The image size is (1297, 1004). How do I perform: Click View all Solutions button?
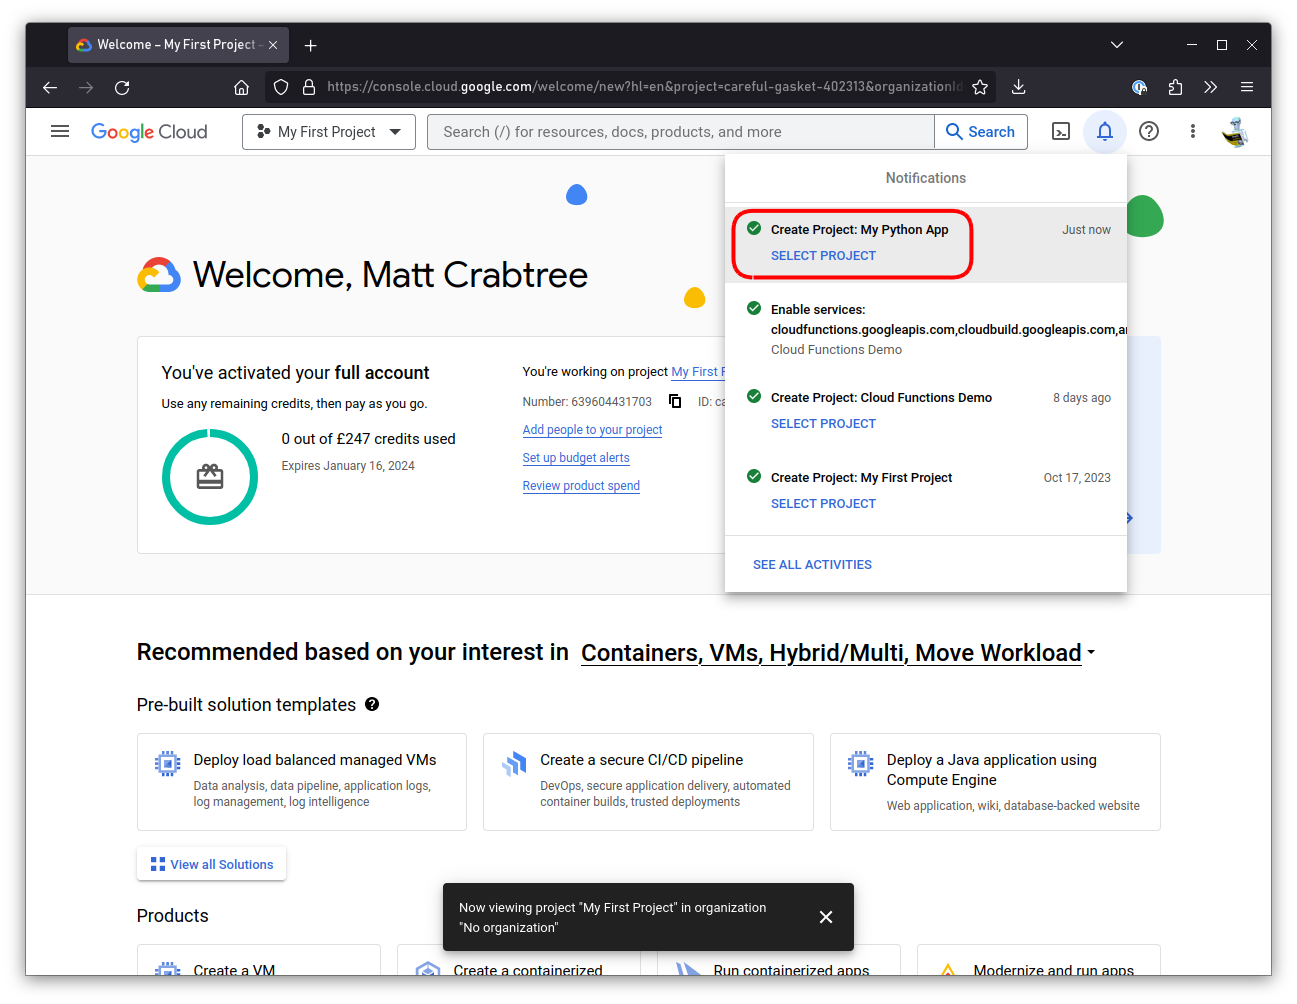click(211, 864)
